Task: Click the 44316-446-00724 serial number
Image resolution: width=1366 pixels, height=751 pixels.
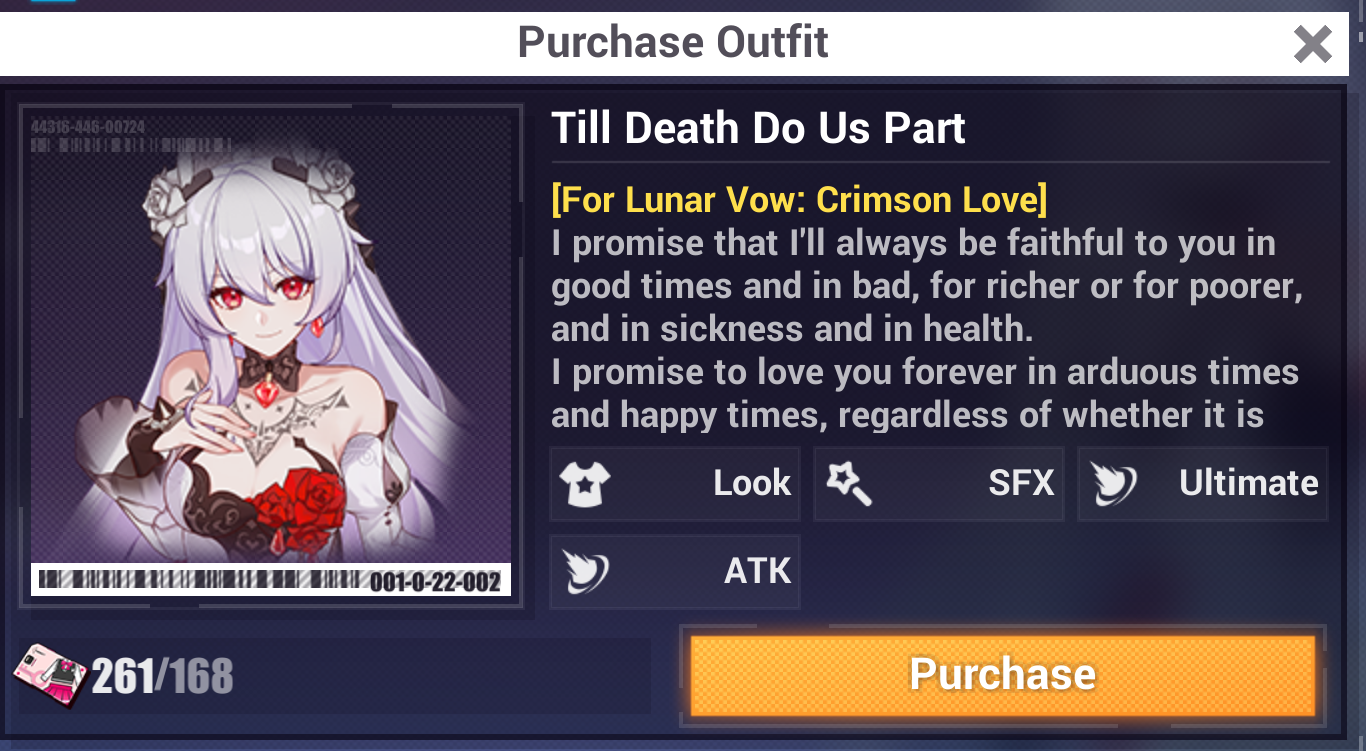Action: 88,127
